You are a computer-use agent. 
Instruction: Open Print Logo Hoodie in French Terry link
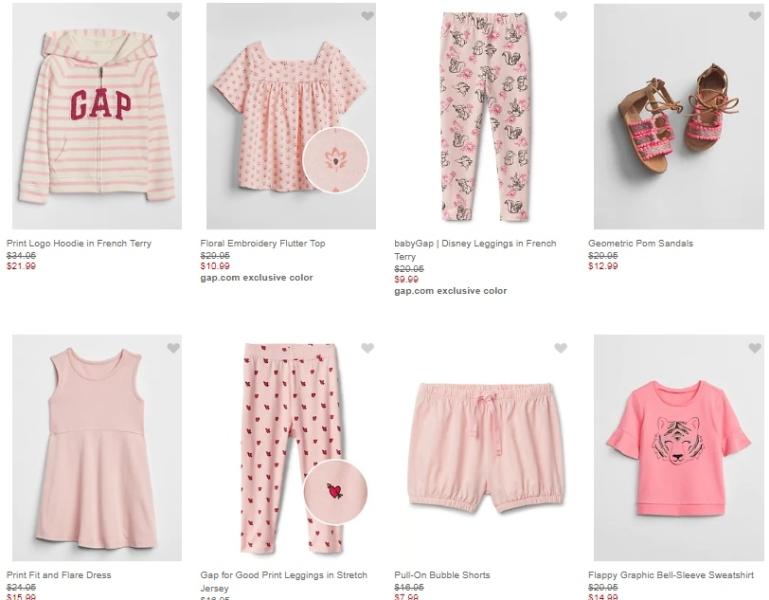point(79,243)
